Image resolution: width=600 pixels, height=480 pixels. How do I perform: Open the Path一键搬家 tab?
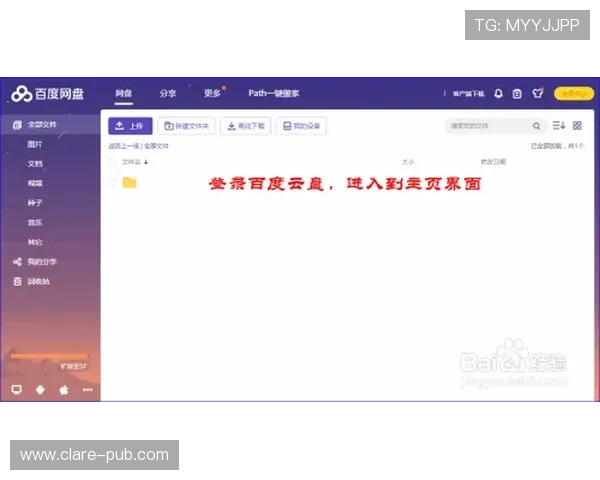(x=274, y=93)
